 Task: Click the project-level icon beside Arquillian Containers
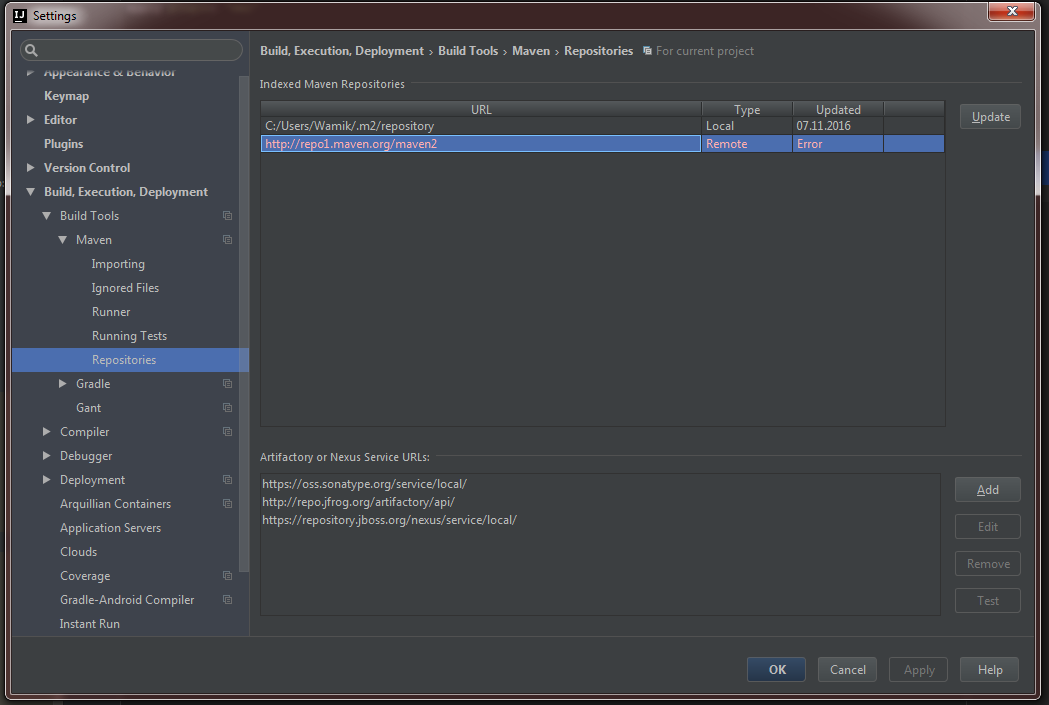coord(227,504)
